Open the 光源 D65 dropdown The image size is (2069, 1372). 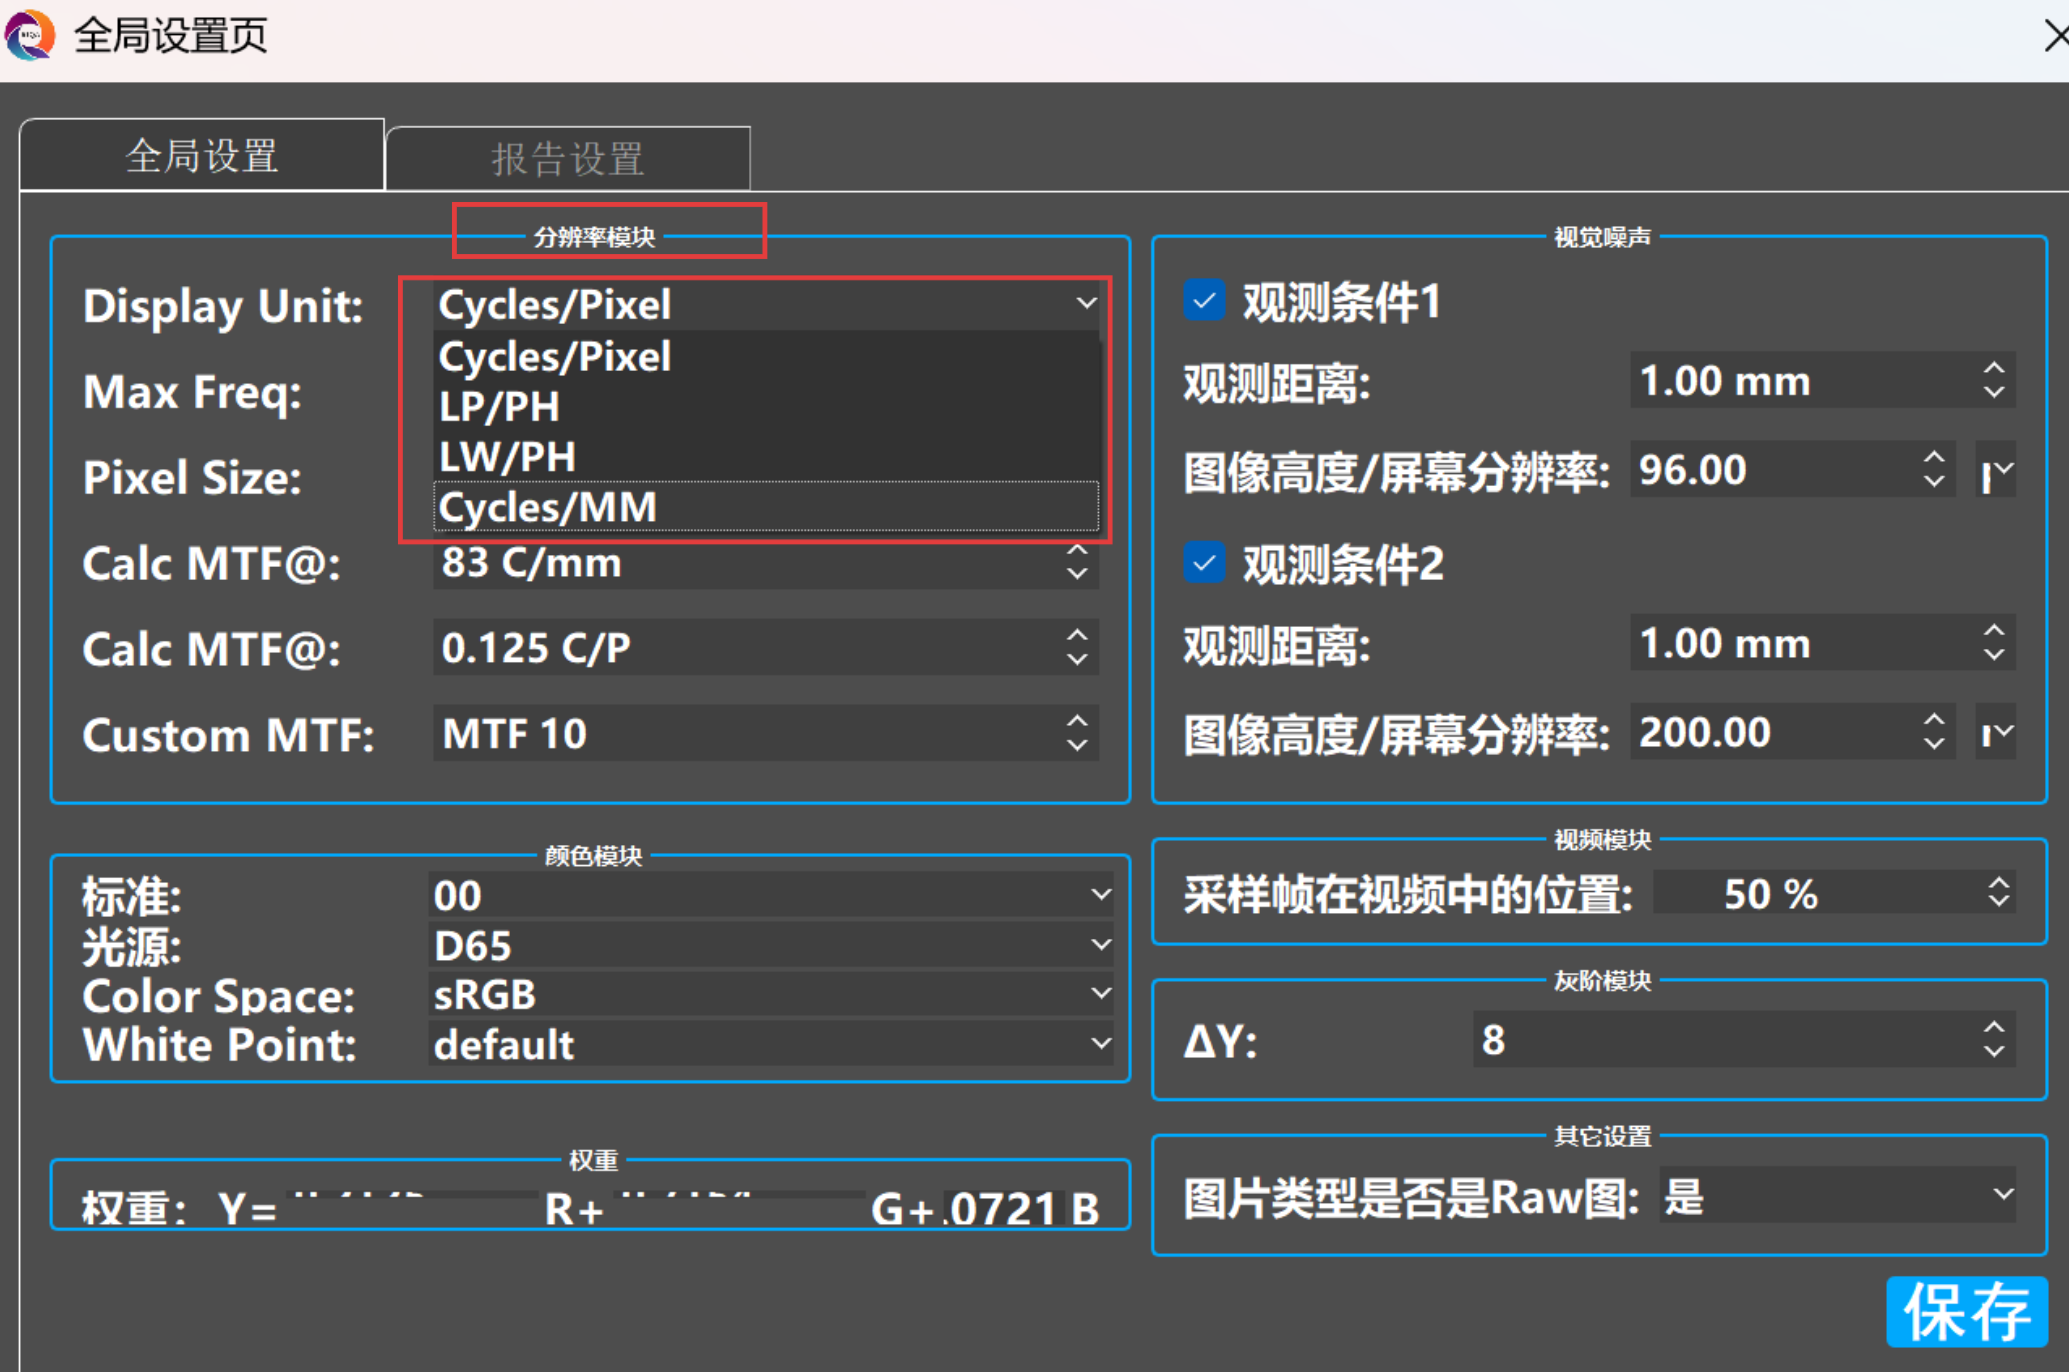click(1100, 945)
